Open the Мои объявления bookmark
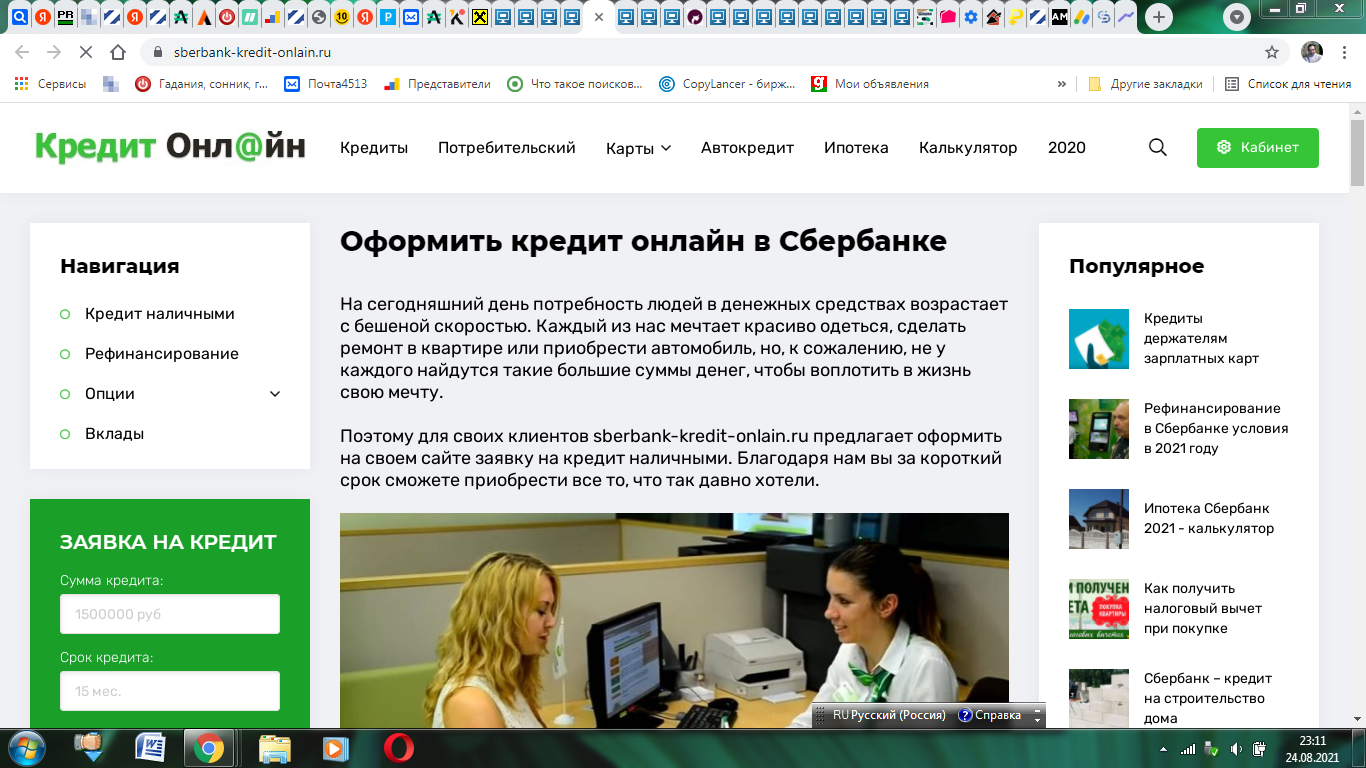The image size is (1366, 768). (x=870, y=84)
